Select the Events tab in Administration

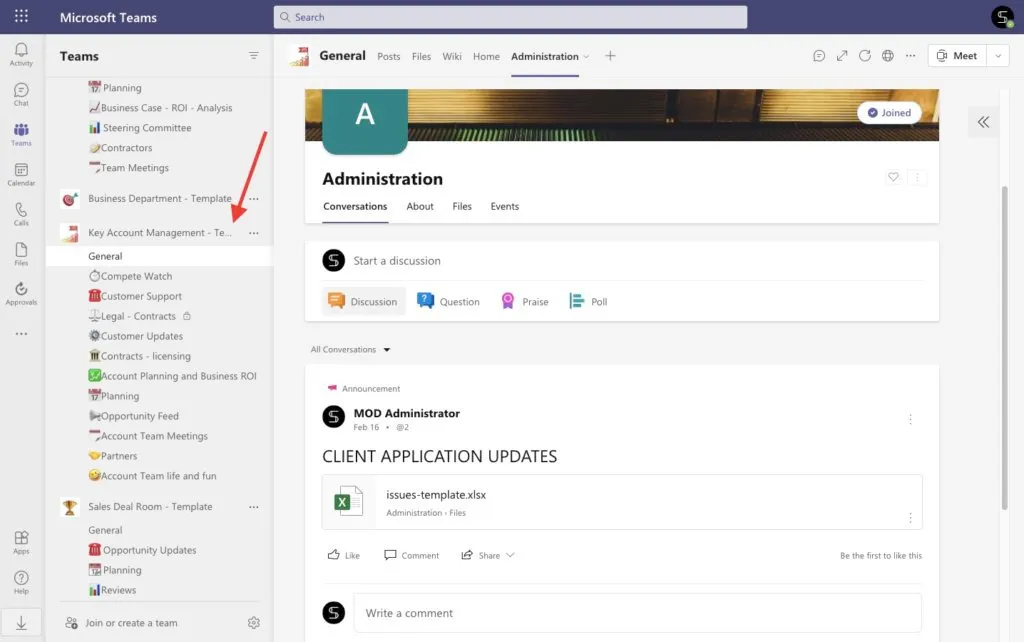[505, 206]
